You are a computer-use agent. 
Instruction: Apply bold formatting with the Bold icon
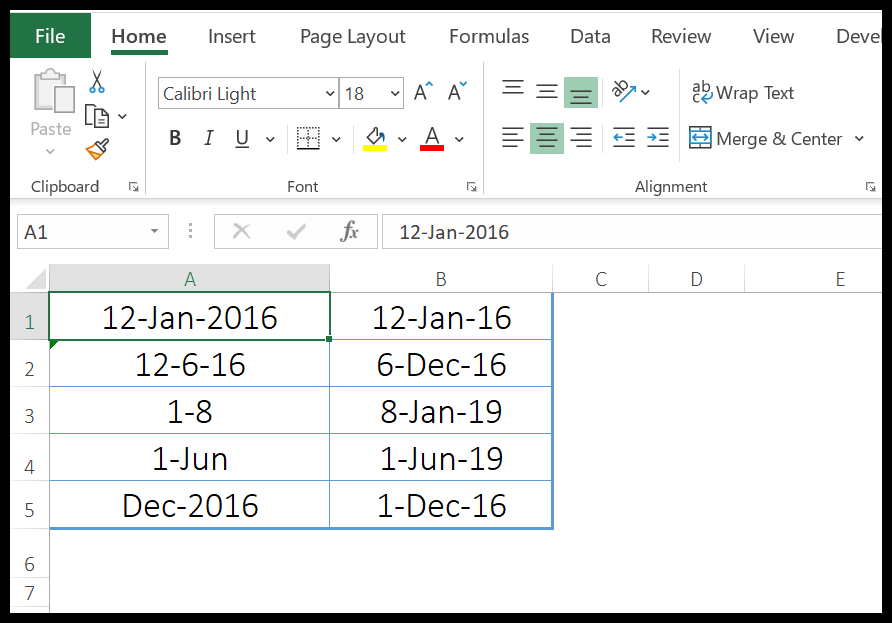[175, 138]
